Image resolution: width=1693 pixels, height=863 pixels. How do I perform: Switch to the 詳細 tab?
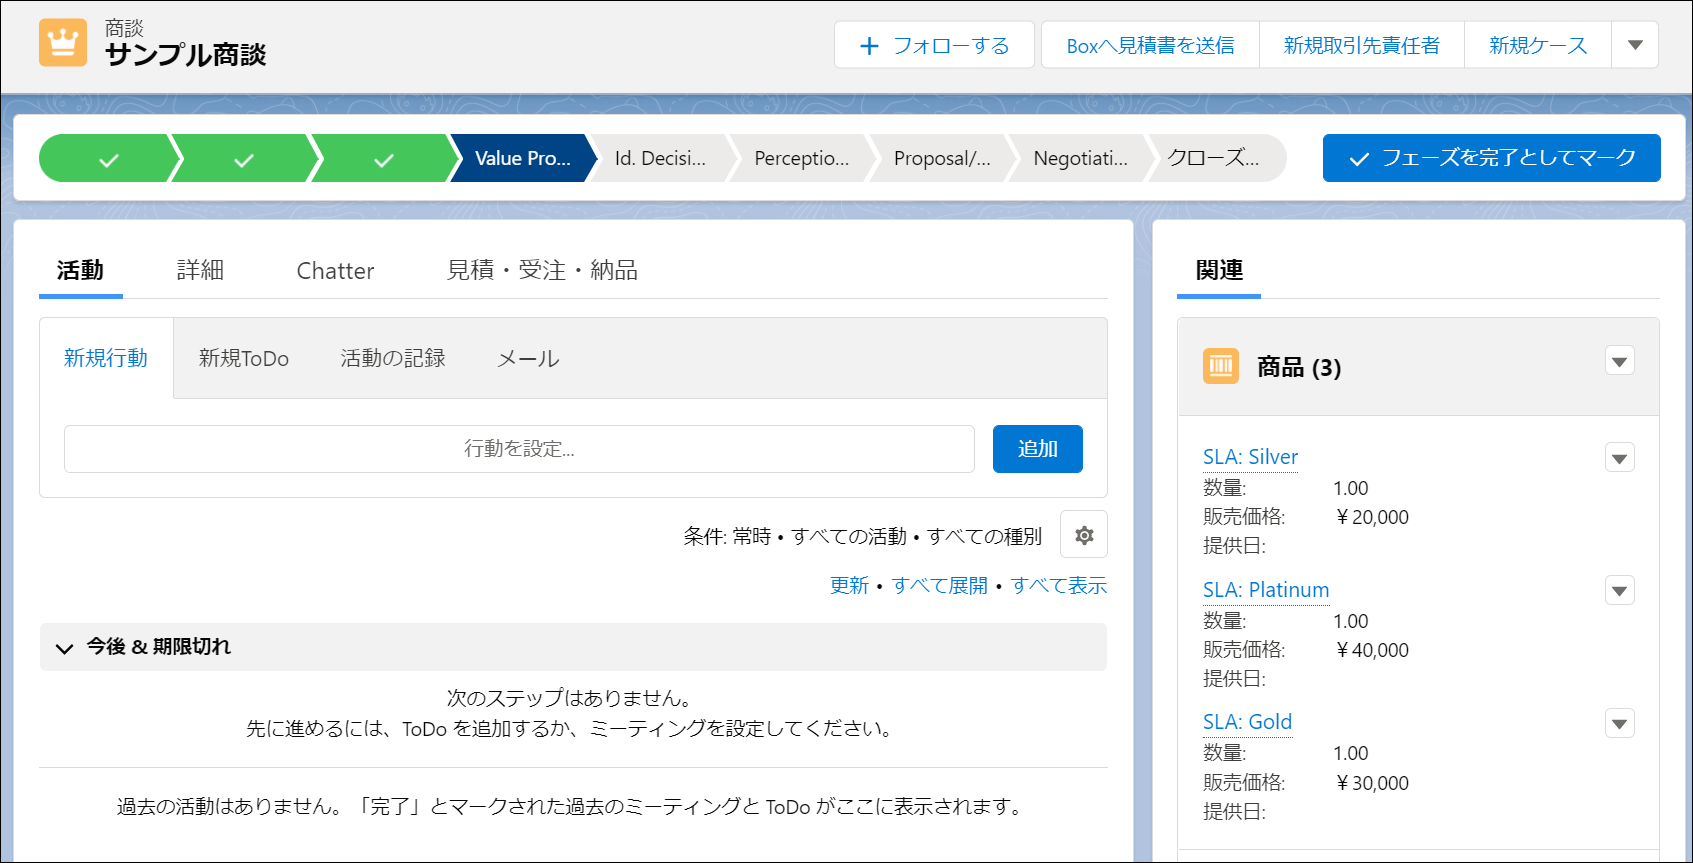tap(200, 270)
